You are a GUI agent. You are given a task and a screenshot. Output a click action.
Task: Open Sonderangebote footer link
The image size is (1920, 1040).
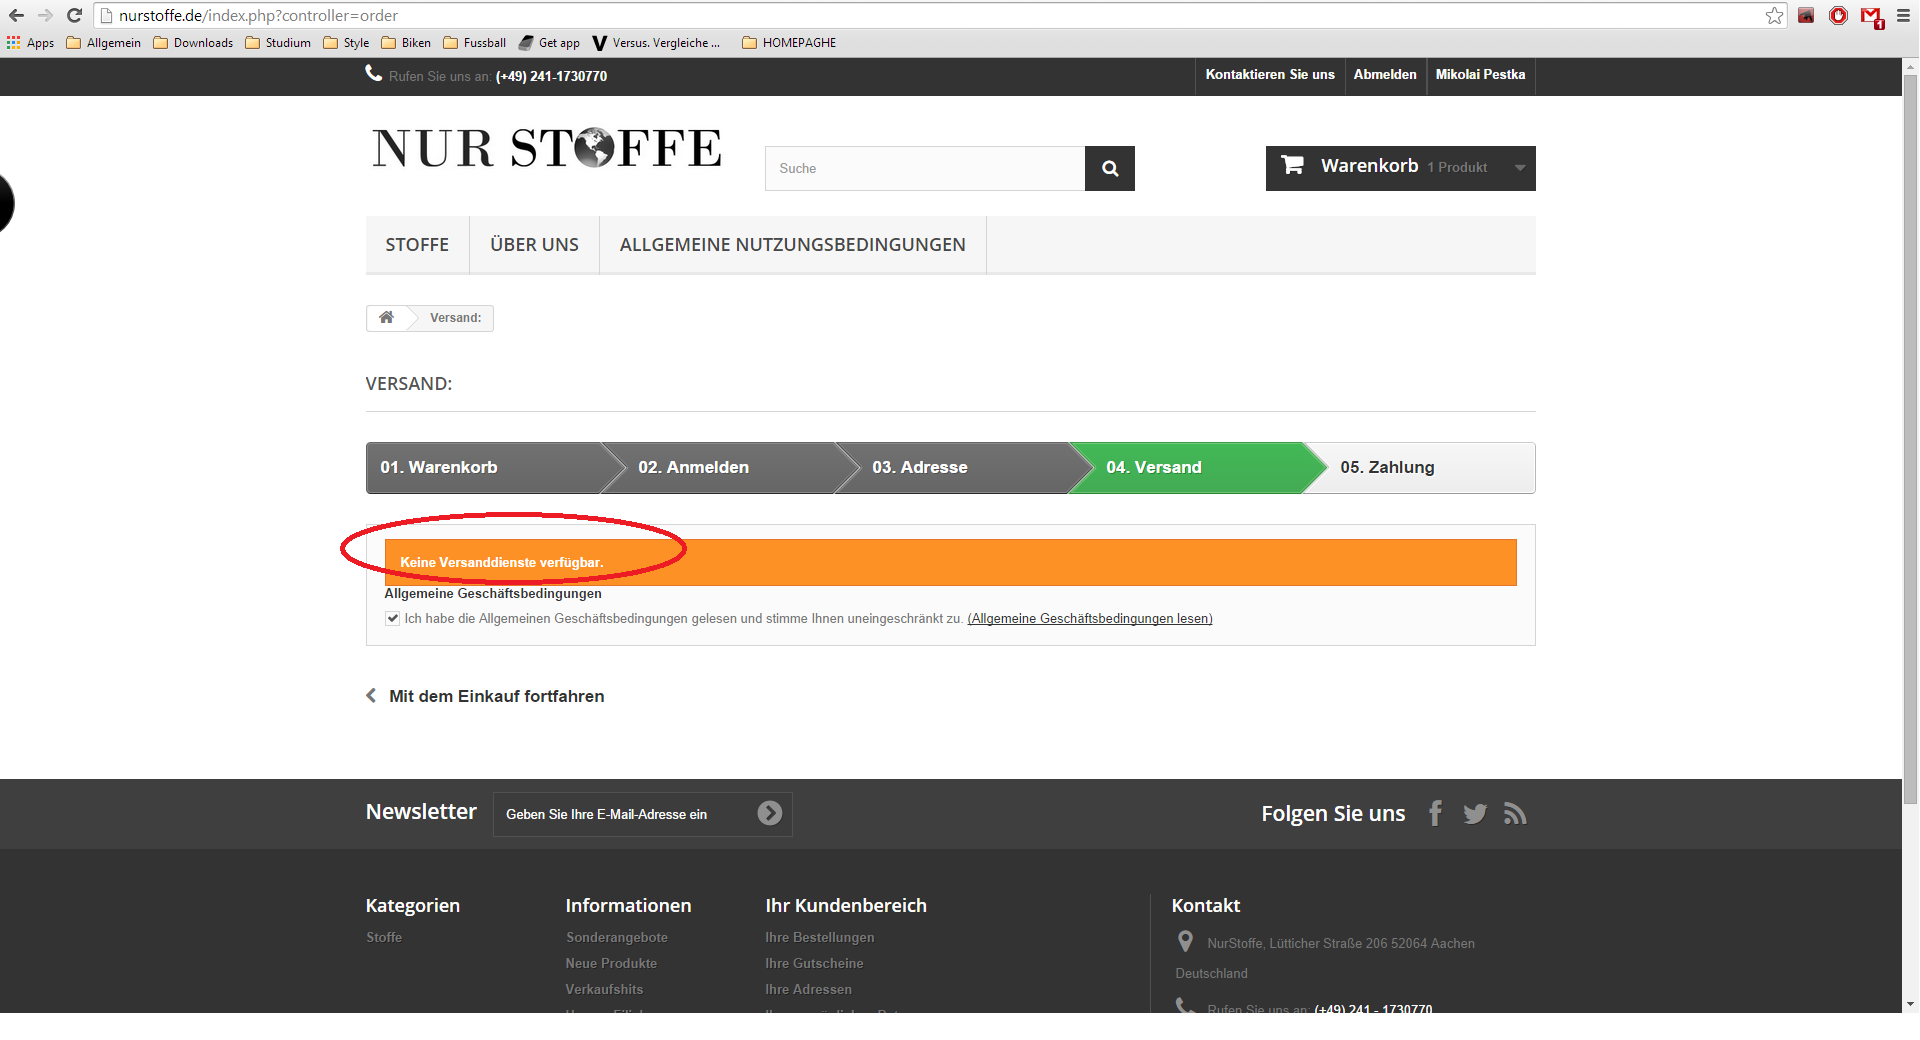617,937
